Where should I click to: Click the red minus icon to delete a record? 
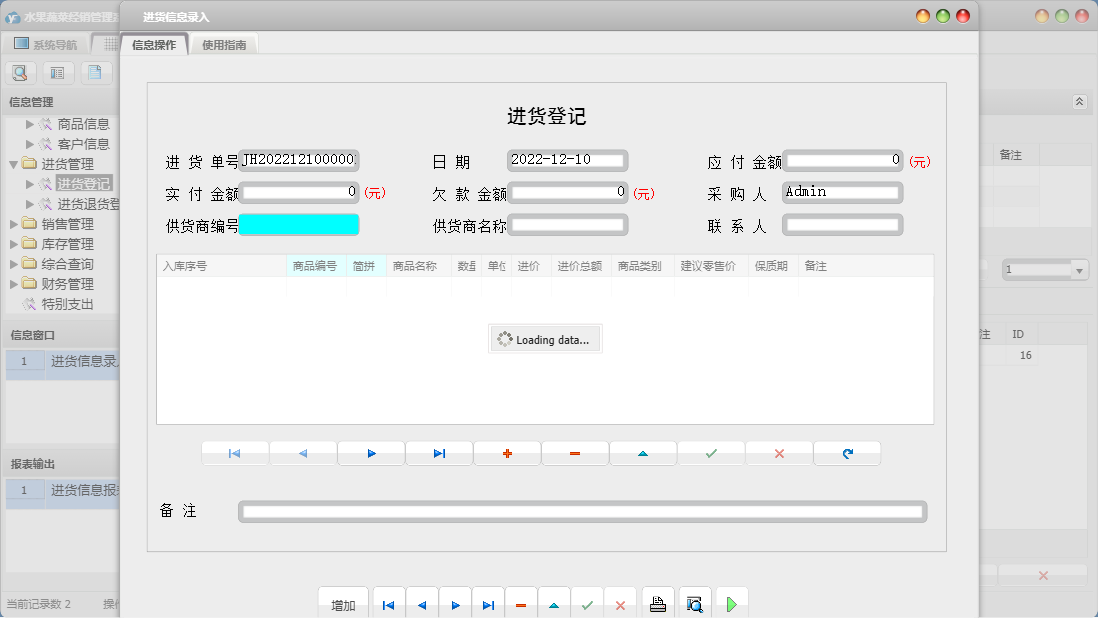(575, 452)
